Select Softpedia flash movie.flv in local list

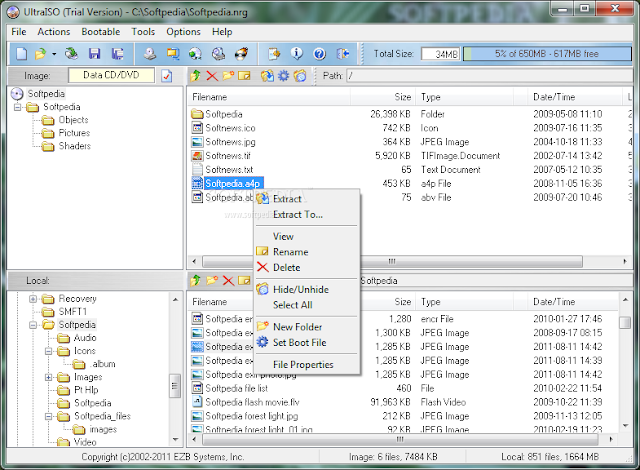(252, 402)
